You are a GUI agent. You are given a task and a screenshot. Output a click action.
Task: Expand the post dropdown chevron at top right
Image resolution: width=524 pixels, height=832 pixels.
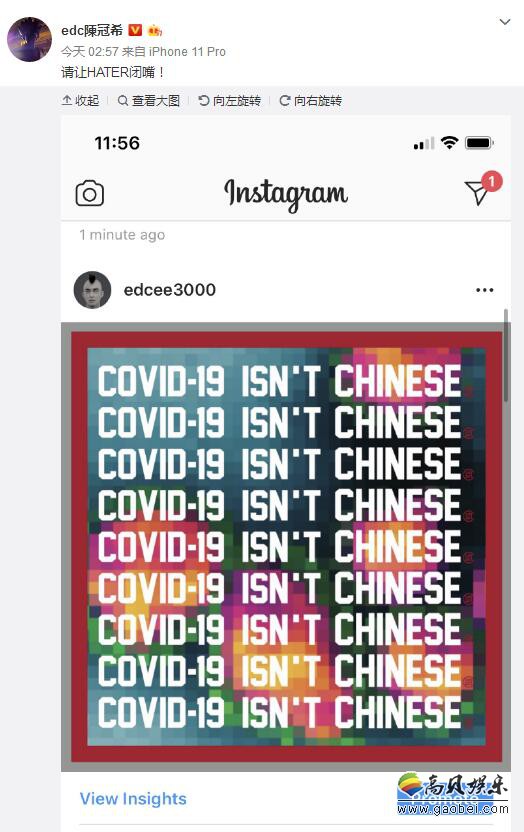[505, 22]
